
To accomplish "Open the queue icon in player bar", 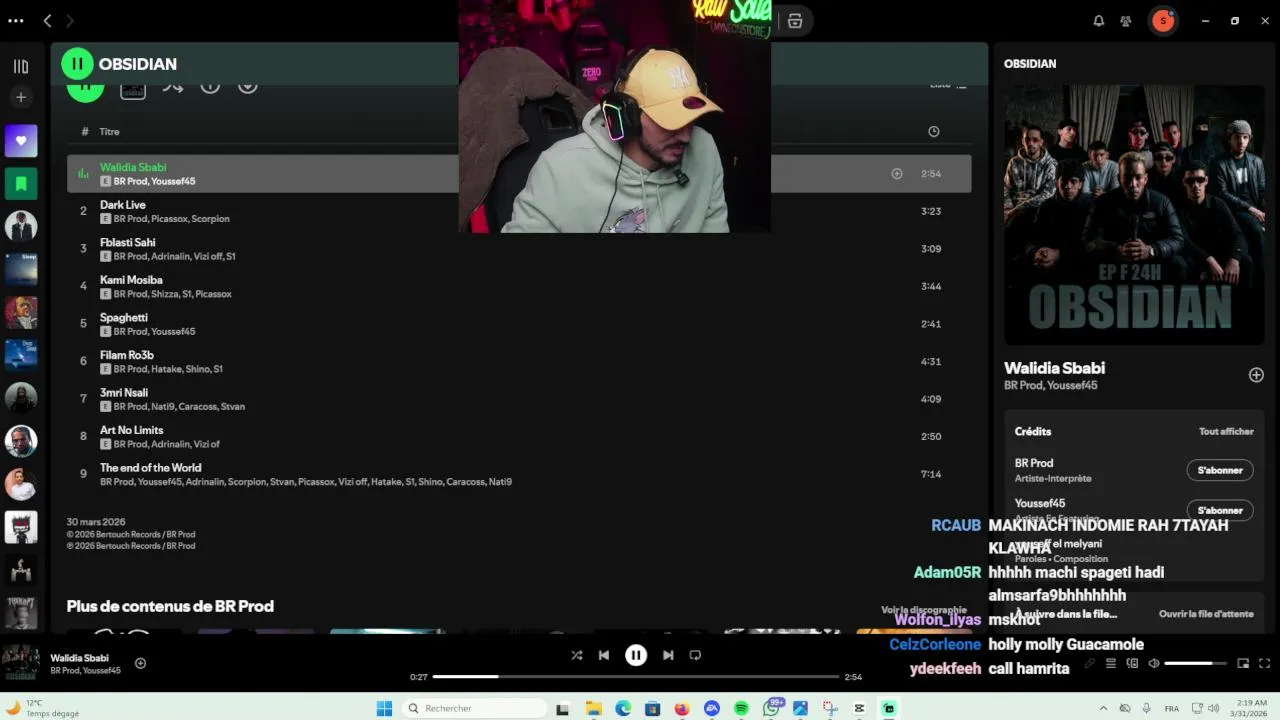I will pos(1110,664).
